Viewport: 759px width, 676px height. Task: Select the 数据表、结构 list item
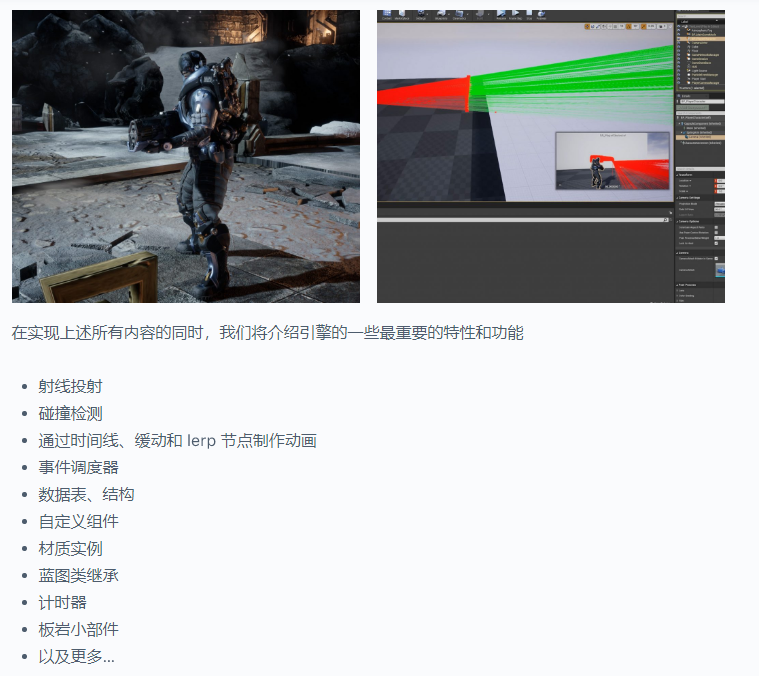click(86, 495)
